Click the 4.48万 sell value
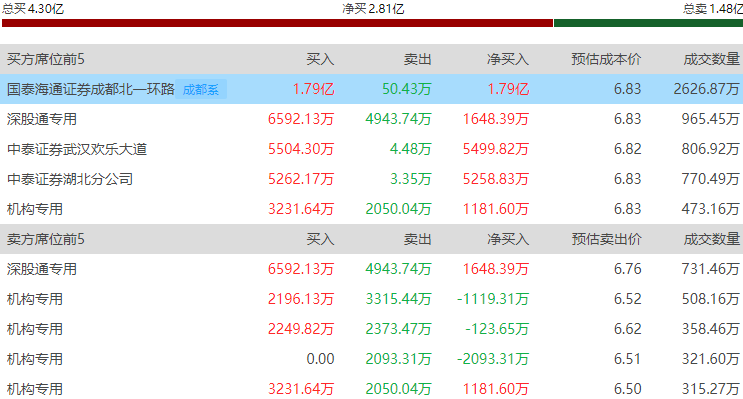 pyautogui.click(x=410, y=149)
